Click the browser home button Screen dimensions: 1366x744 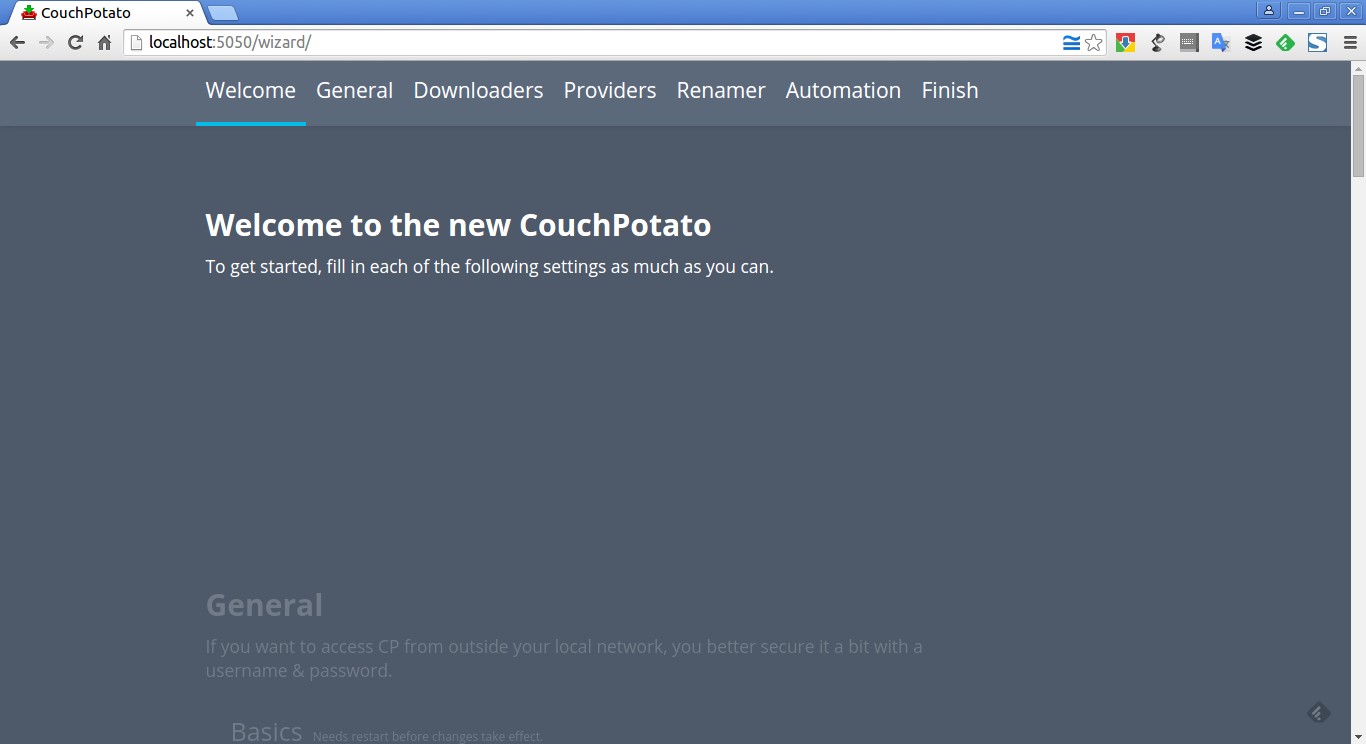104,42
